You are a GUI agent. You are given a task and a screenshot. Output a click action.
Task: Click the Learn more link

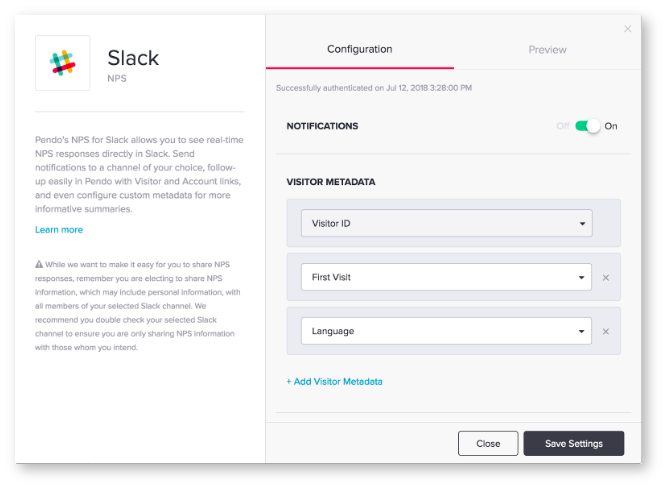tap(59, 230)
